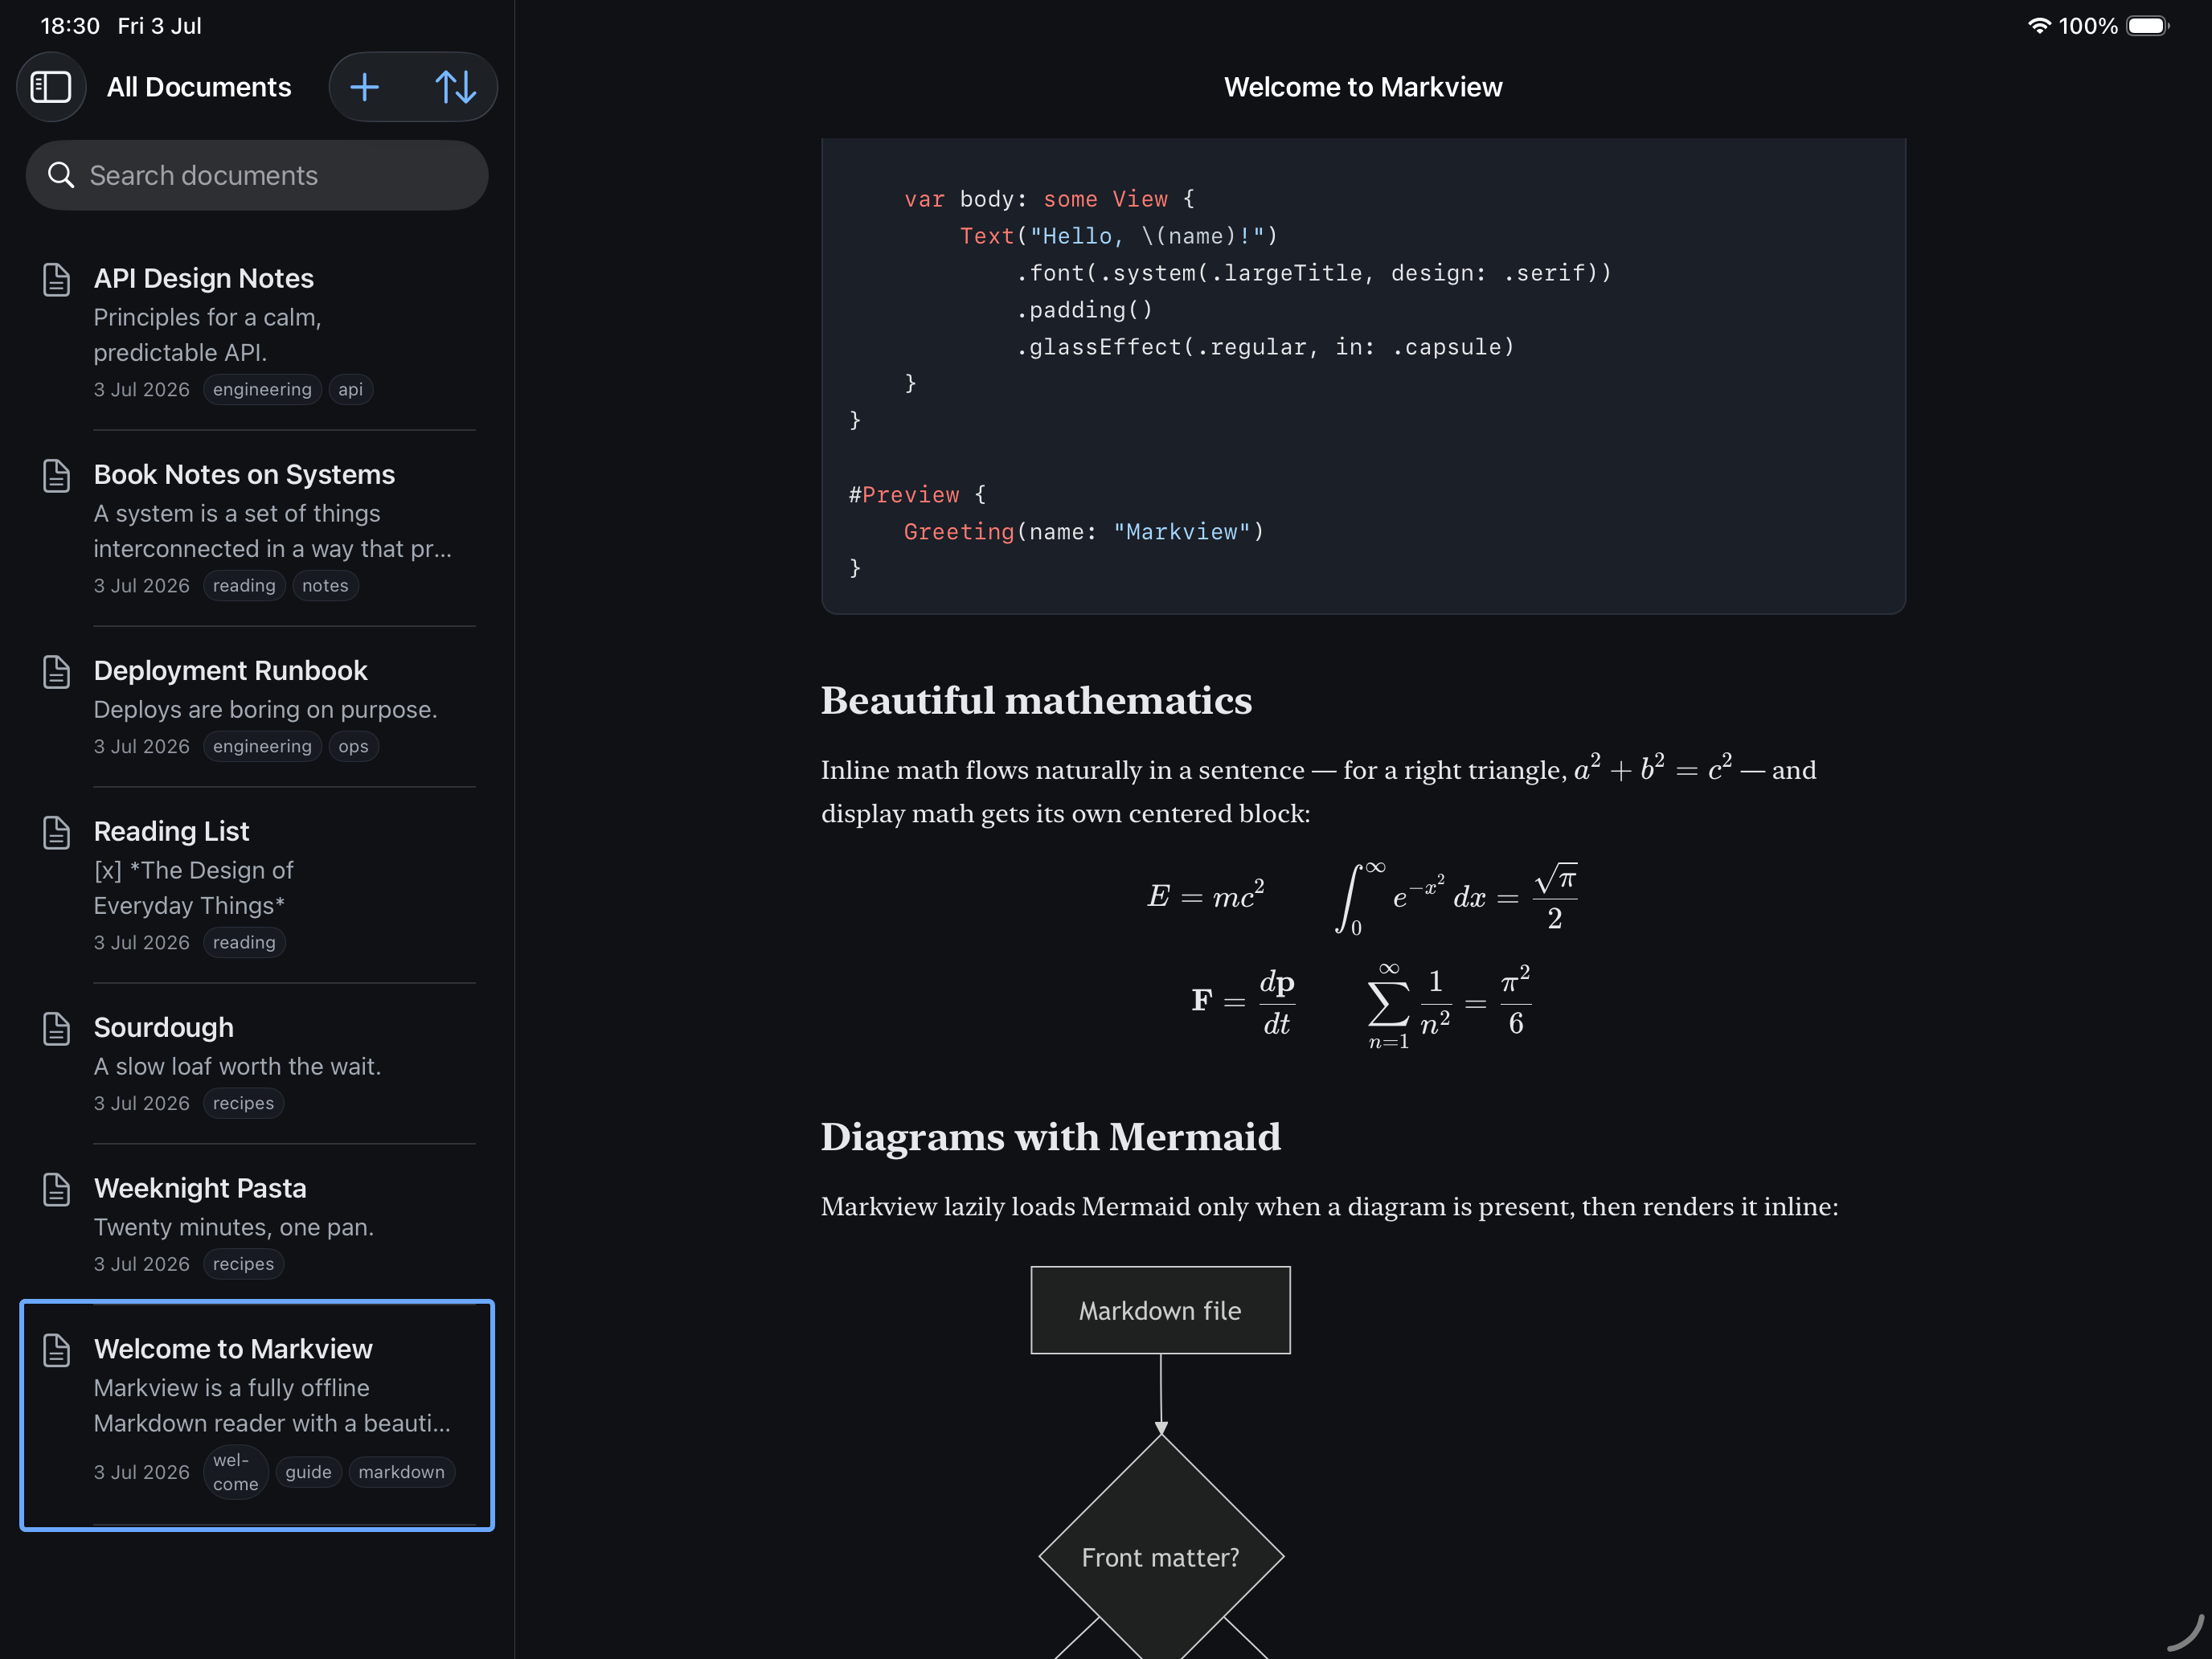Open the Sourdough document
The image size is (2212, 1659).
point(257,1064)
